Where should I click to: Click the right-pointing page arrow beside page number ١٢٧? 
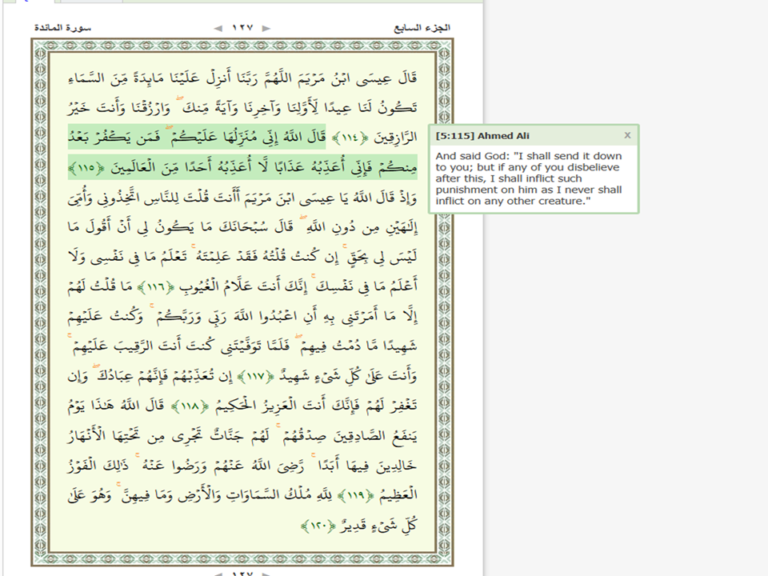[266, 28]
